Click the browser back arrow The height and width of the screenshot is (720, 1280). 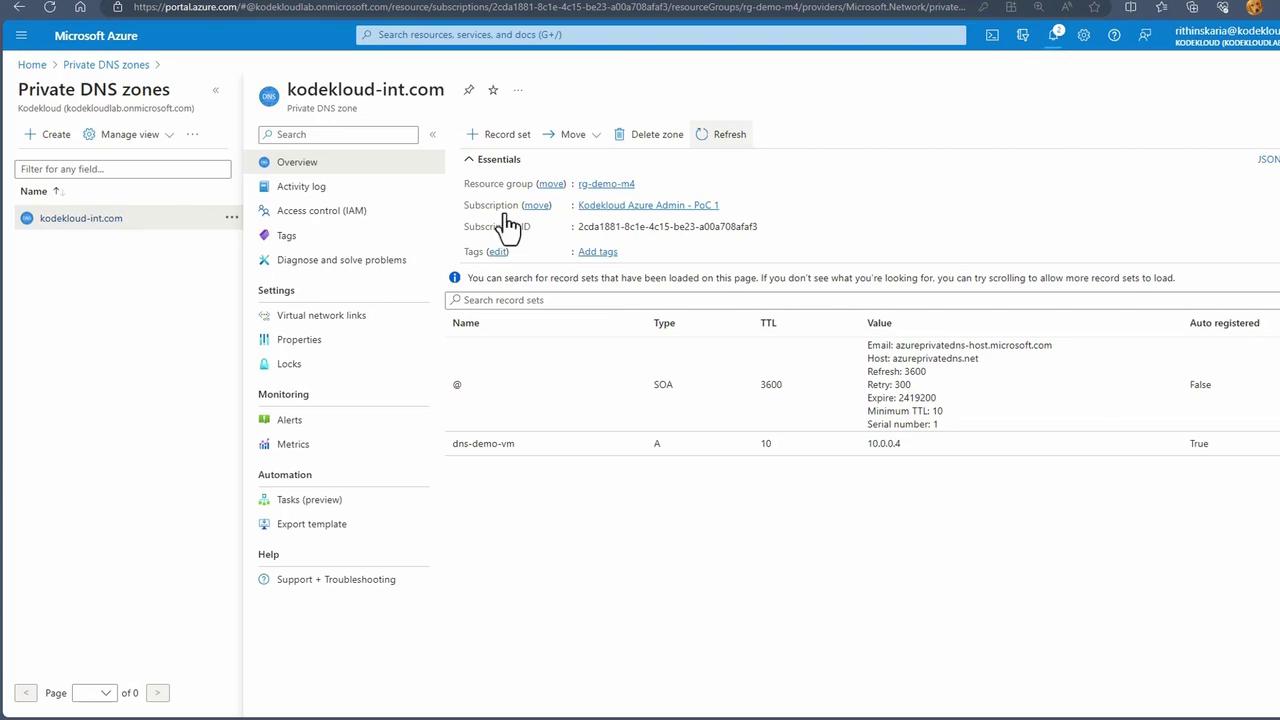coord(19,7)
